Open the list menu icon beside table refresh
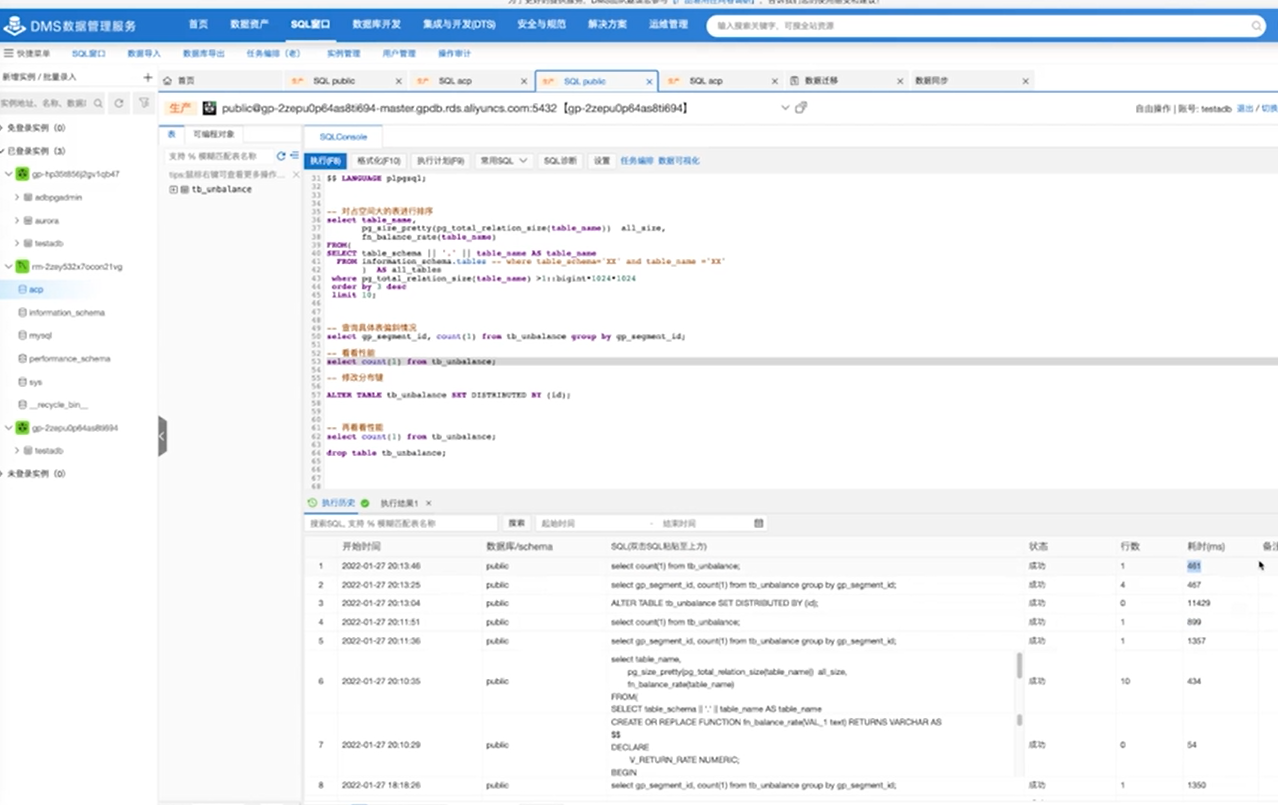The height and width of the screenshot is (805, 1278). [x=294, y=156]
